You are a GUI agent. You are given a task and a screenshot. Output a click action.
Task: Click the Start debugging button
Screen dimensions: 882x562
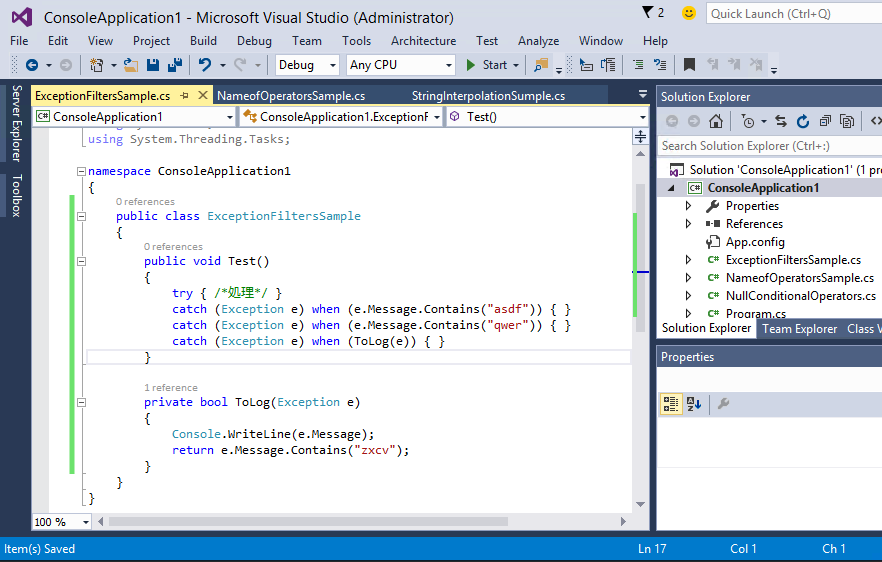487,65
